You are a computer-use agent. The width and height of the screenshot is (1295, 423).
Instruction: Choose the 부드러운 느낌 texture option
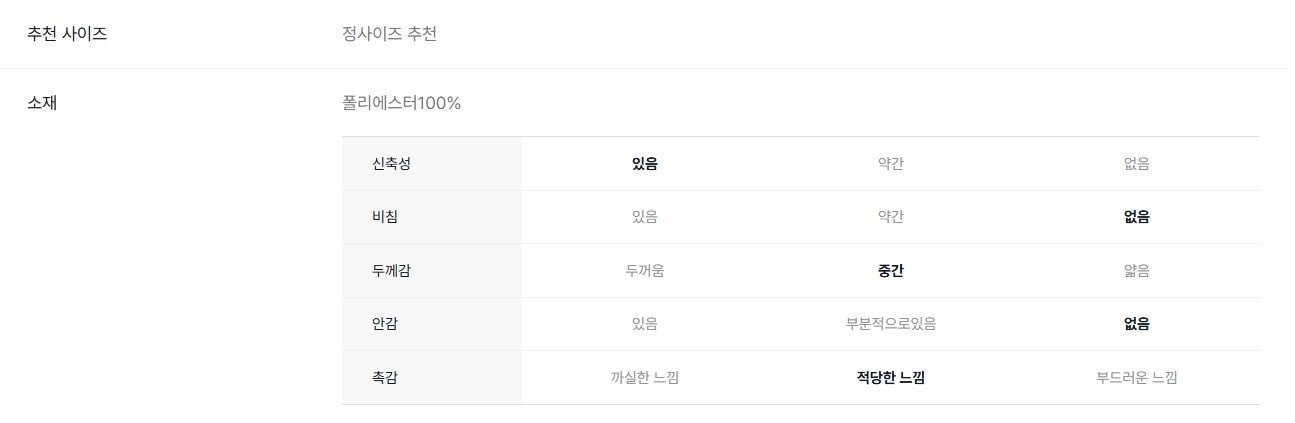(x=1136, y=378)
